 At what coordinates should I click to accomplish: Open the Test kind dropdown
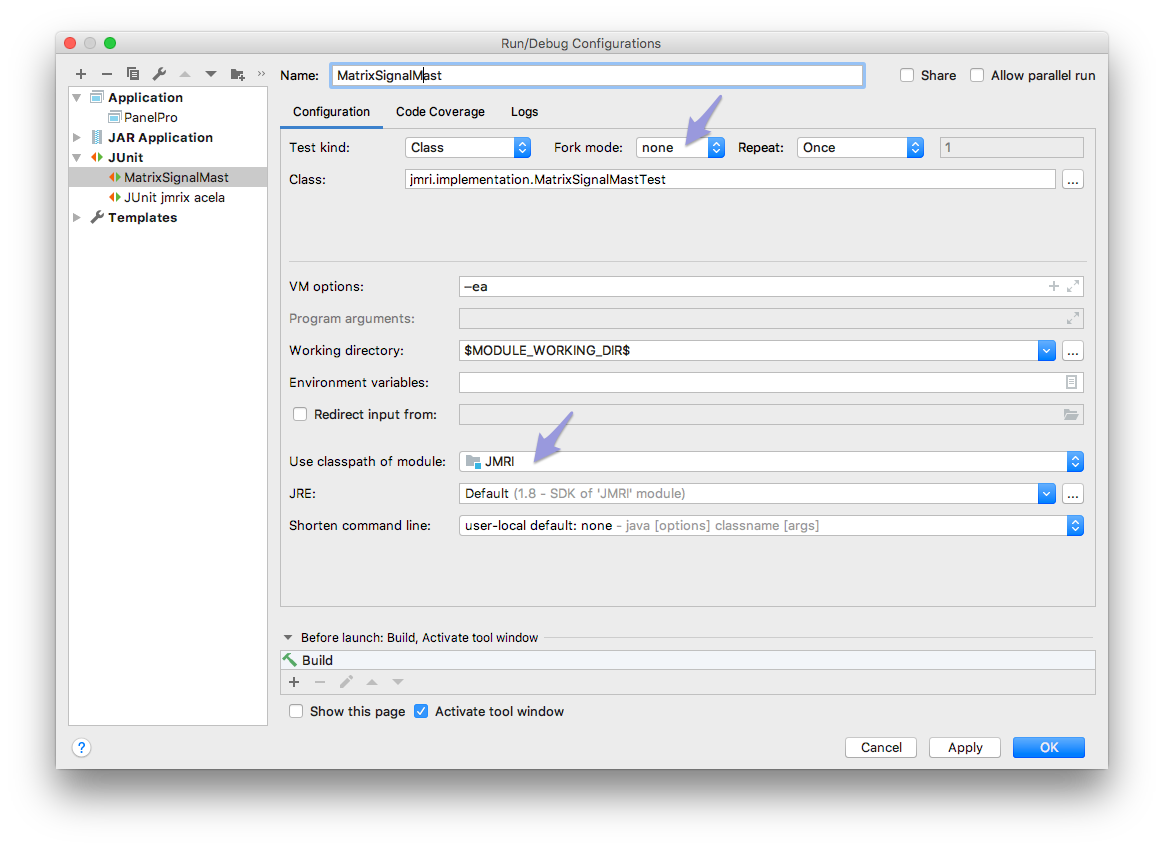469,147
